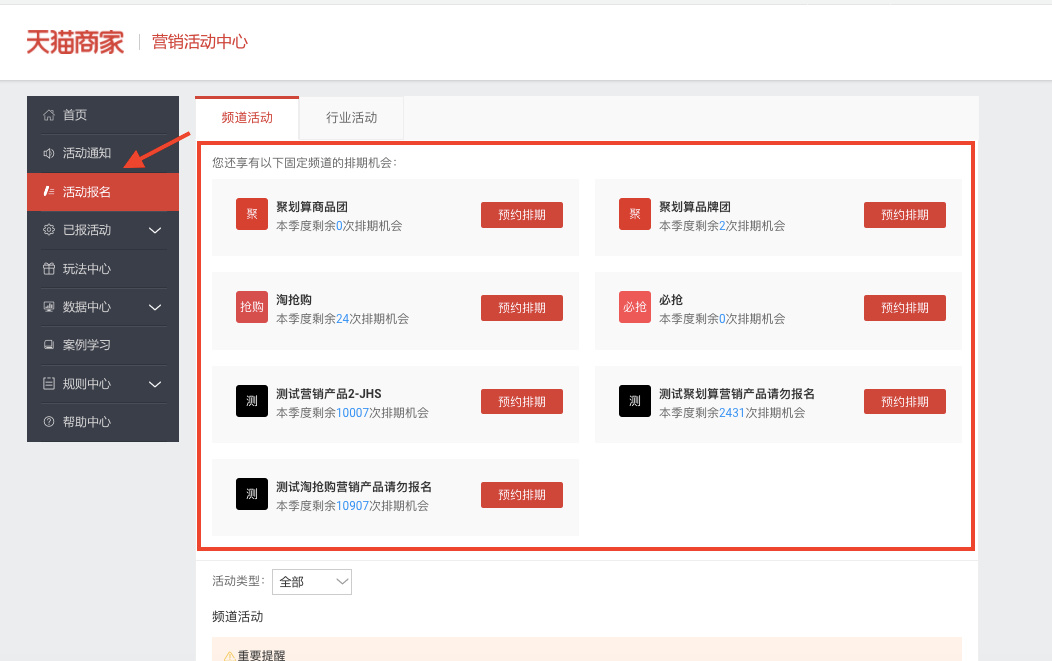Click the chart monitor icon beside 数据中心
This screenshot has width=1052, height=661.
coord(49,307)
